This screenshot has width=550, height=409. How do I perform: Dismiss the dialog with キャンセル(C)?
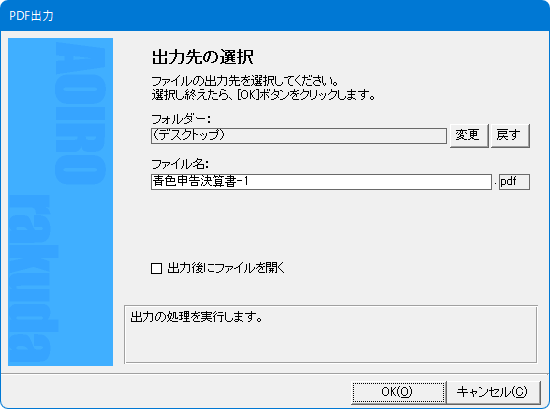(x=493, y=392)
